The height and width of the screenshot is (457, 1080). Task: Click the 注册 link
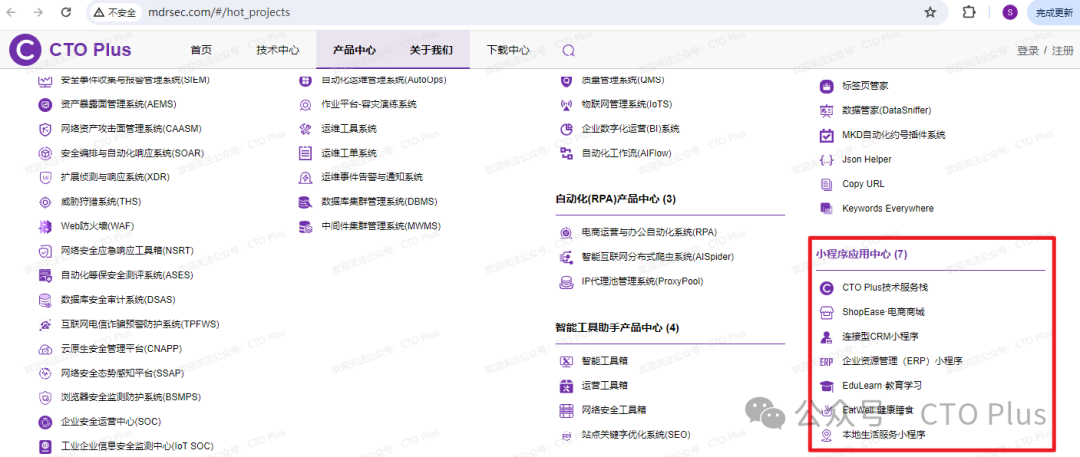[x=1063, y=51]
